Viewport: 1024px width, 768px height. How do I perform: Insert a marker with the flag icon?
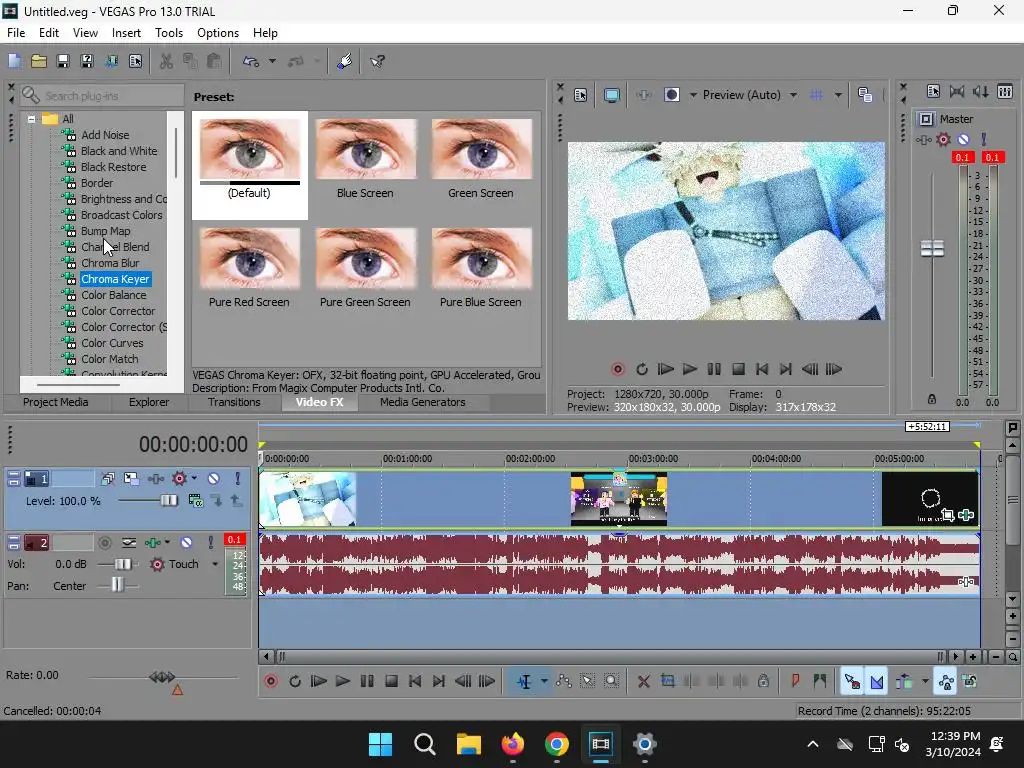click(x=795, y=681)
